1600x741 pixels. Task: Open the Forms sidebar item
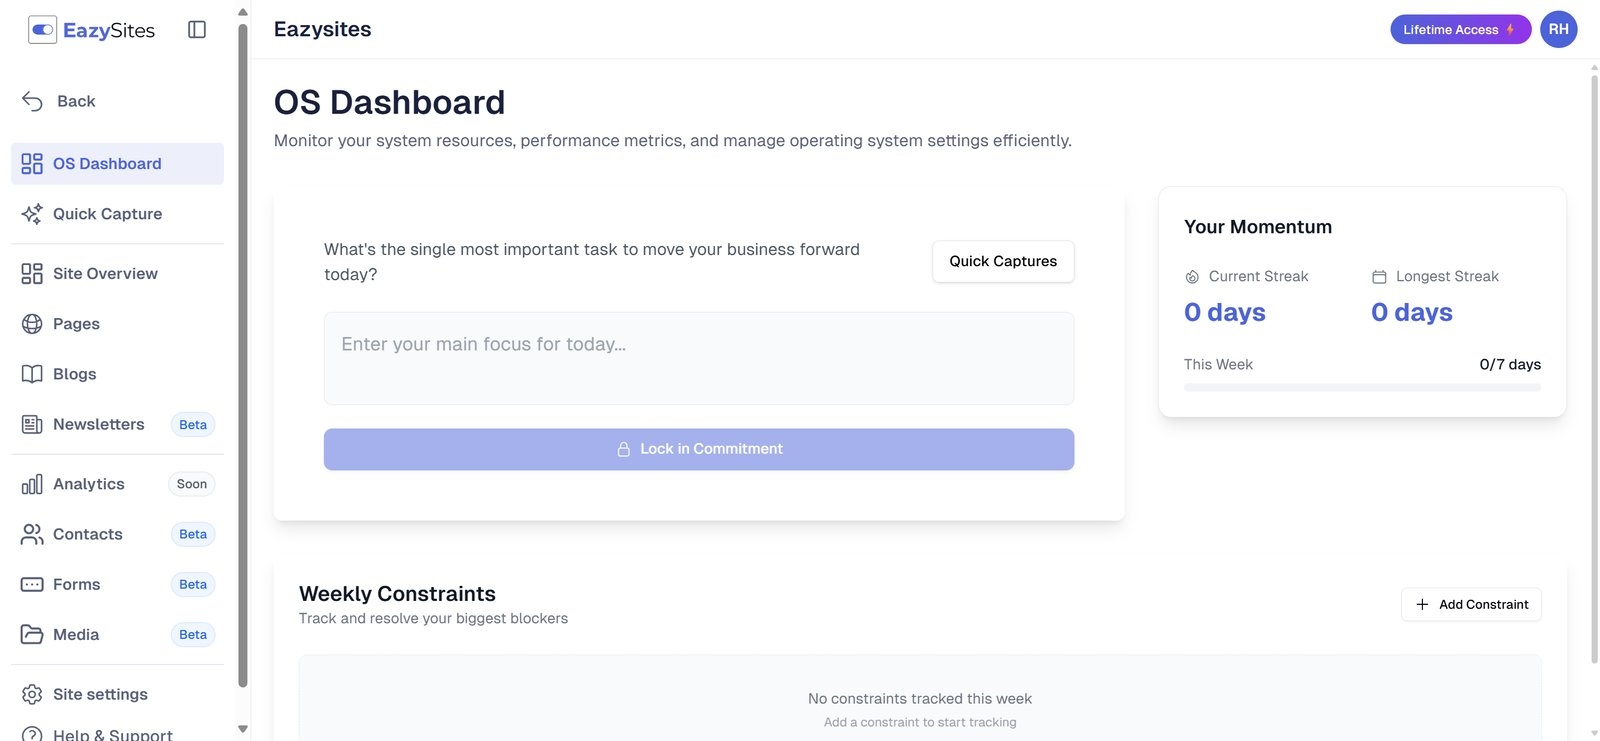(x=77, y=585)
